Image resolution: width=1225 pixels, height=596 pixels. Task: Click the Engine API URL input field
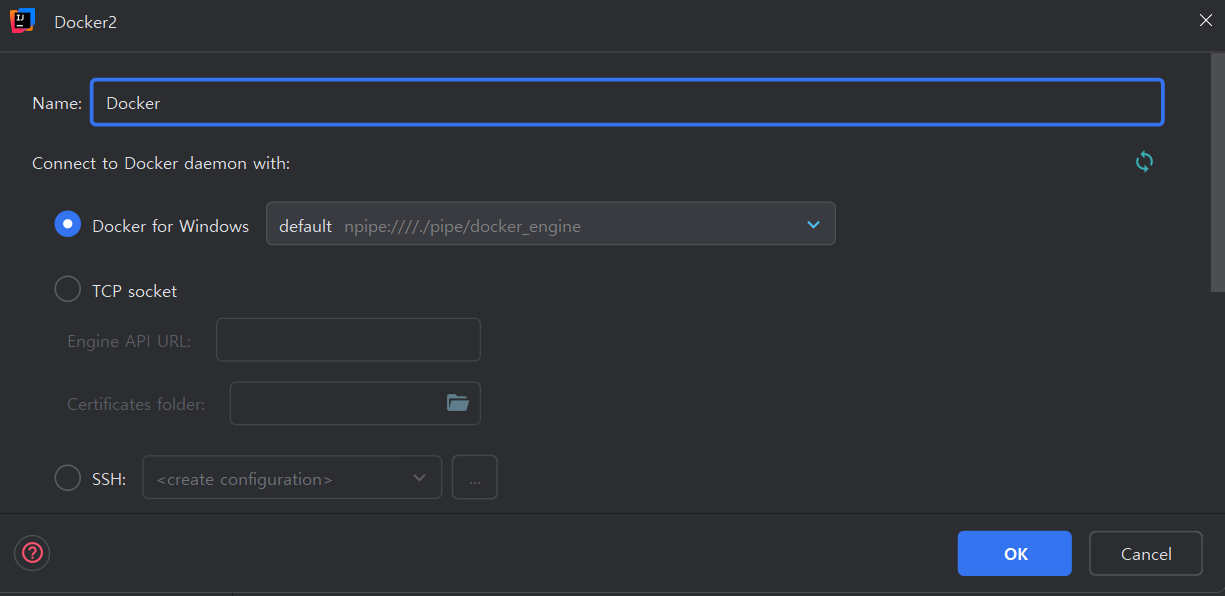348,339
